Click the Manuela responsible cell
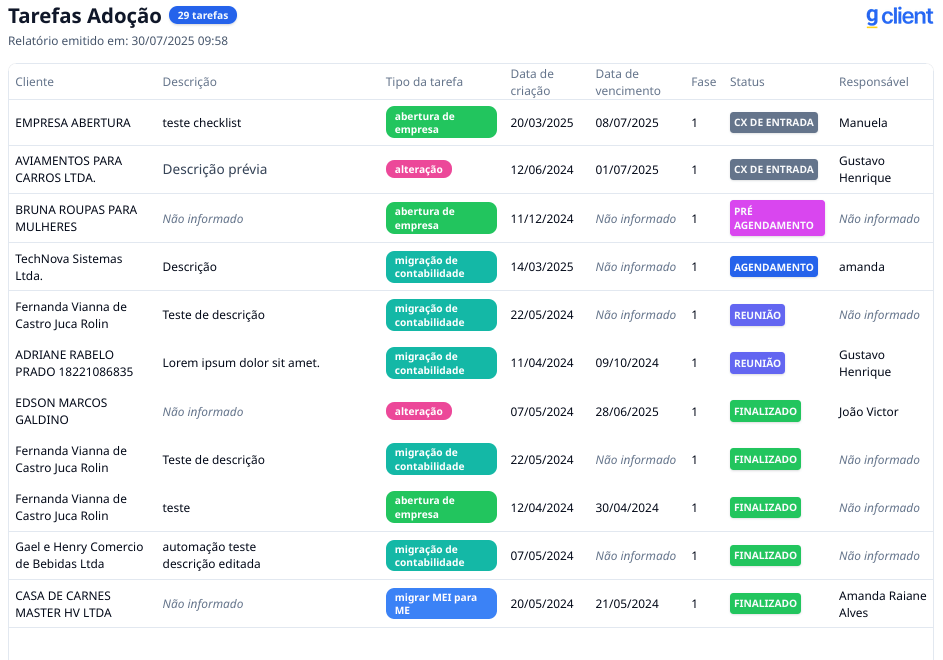 point(863,123)
